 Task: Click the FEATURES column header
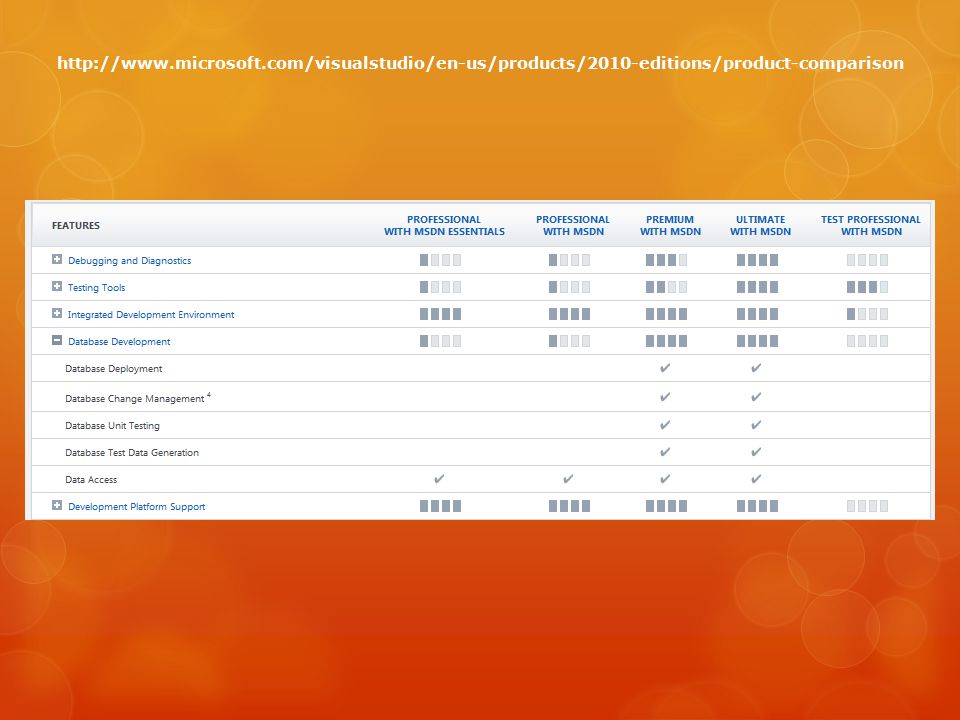(x=76, y=225)
